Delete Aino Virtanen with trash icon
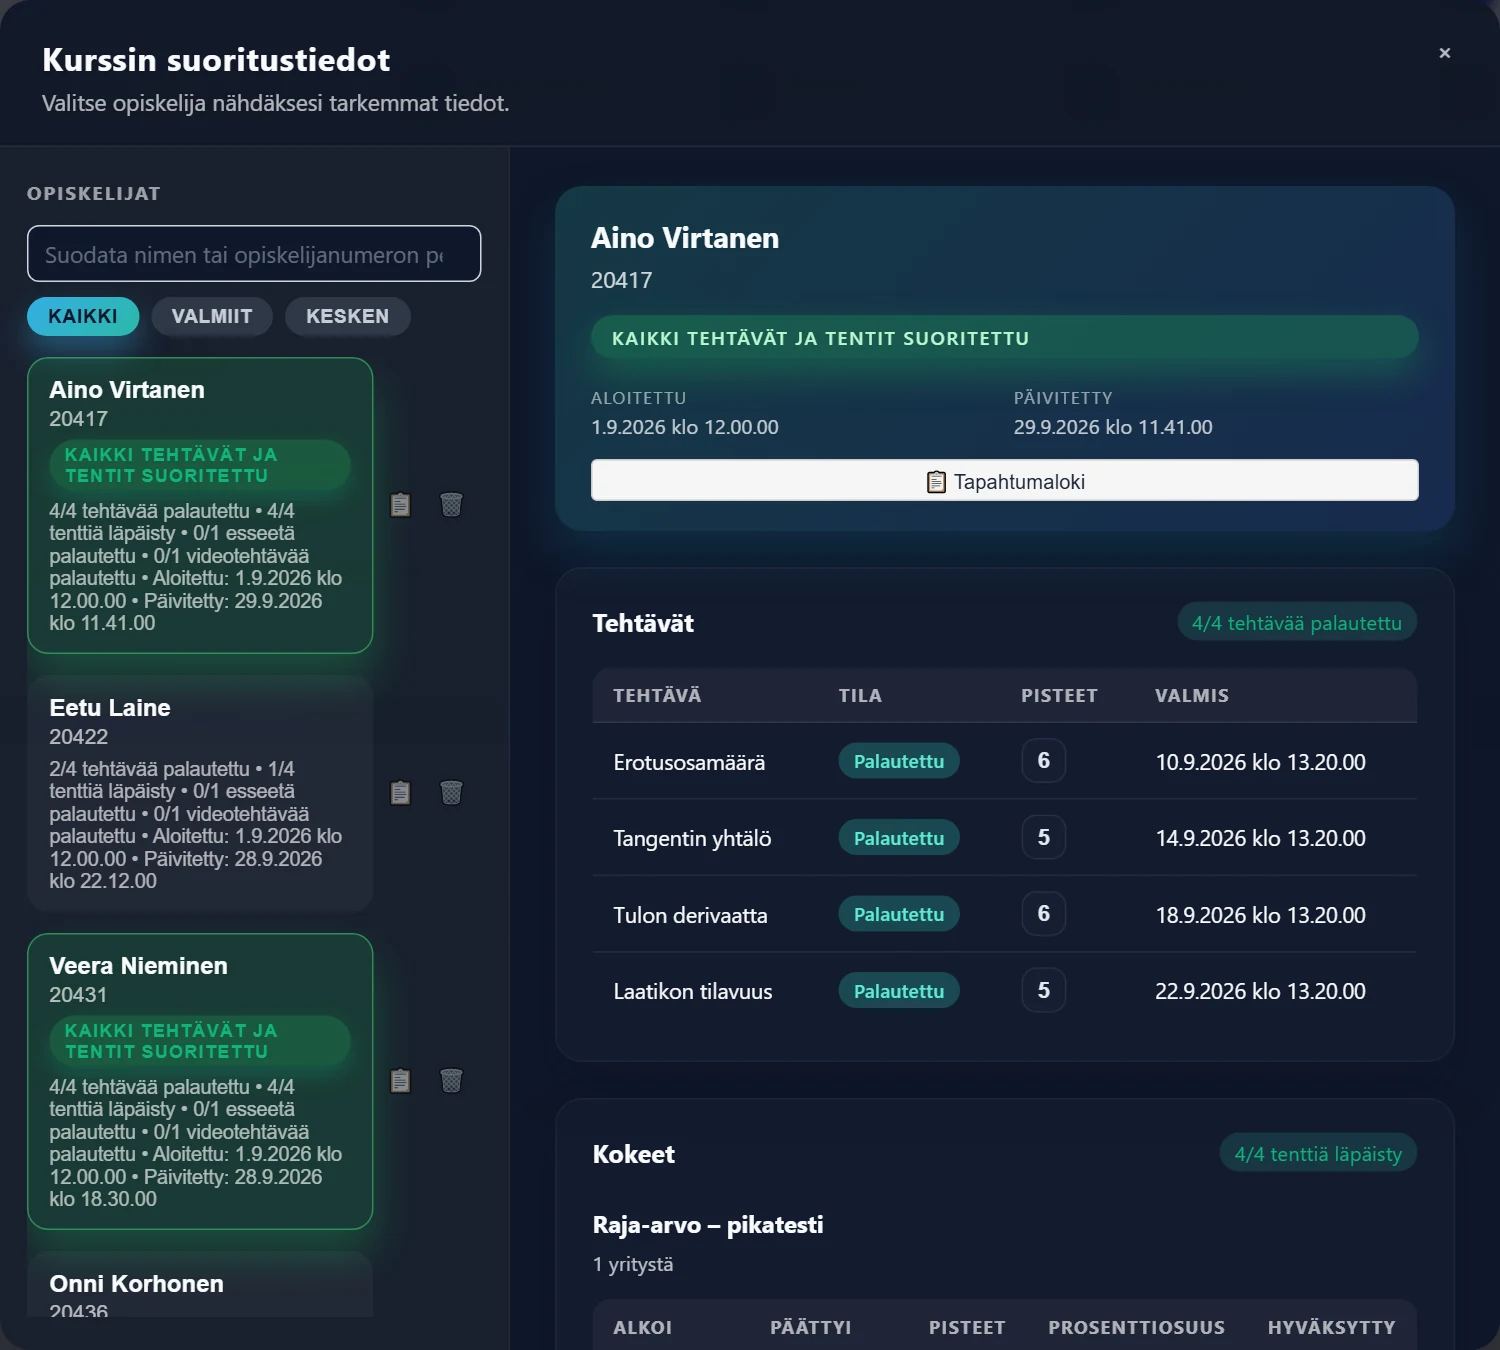The image size is (1500, 1350). pyautogui.click(x=451, y=505)
